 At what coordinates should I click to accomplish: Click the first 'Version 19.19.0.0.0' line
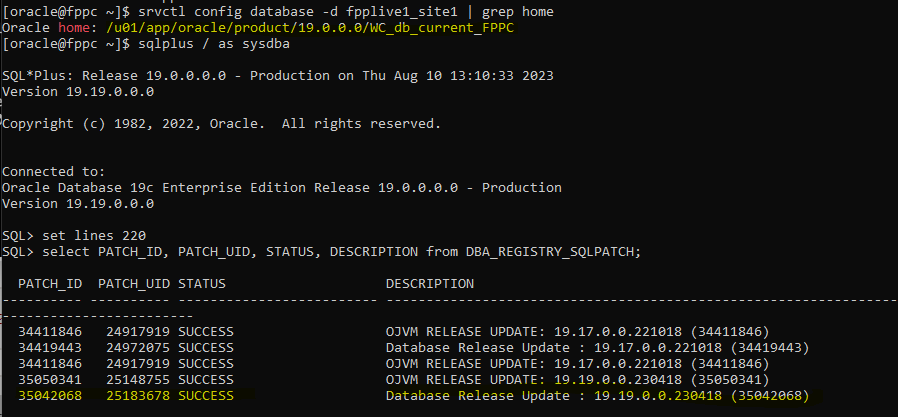pos(78,92)
